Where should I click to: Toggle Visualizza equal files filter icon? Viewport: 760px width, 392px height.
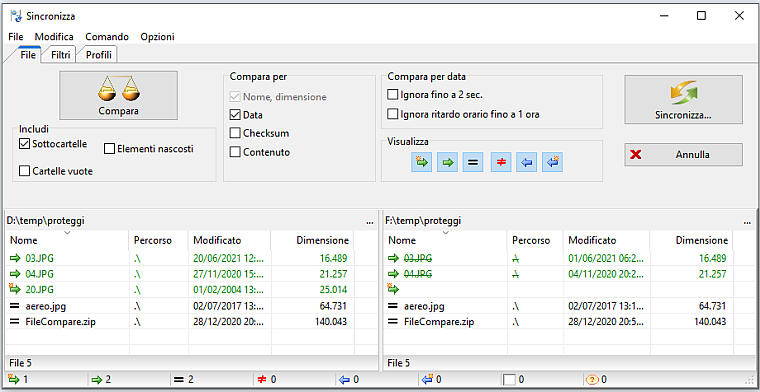[473, 162]
